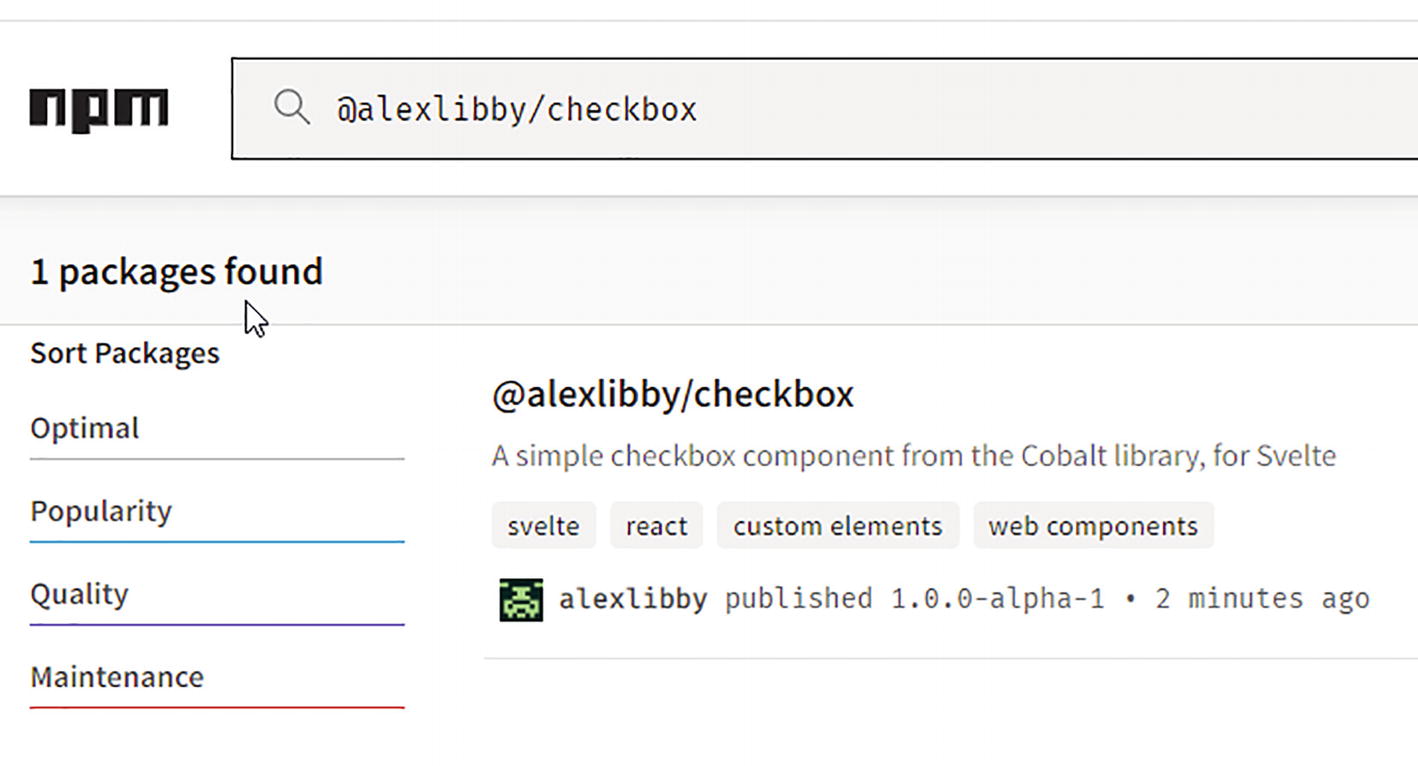Click the npm logo

pyautogui.click(x=98, y=109)
